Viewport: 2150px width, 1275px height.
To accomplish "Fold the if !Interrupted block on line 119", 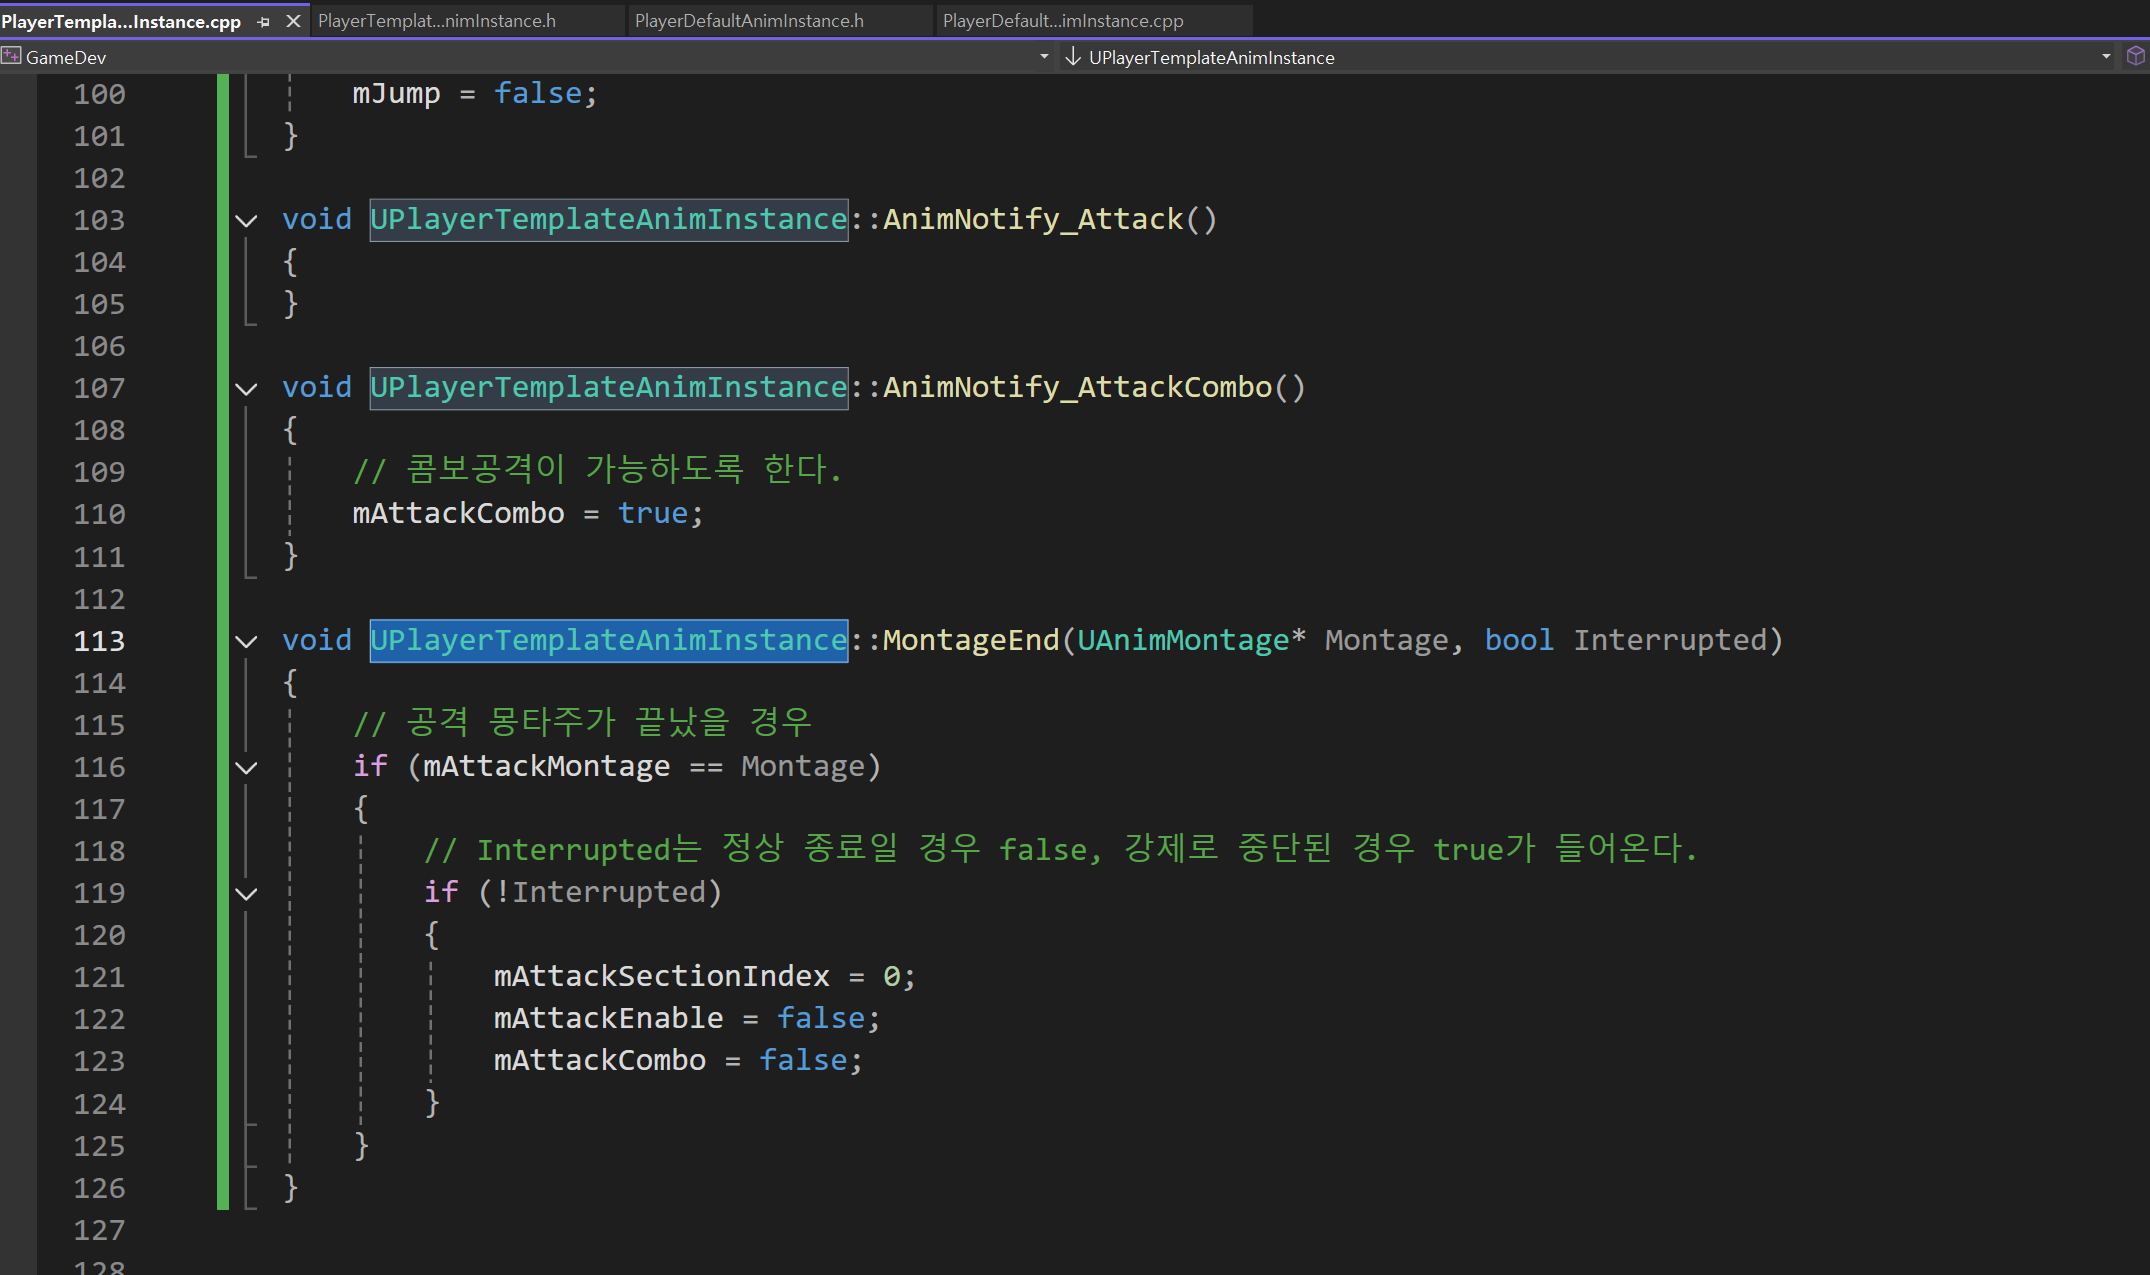I will click(246, 893).
